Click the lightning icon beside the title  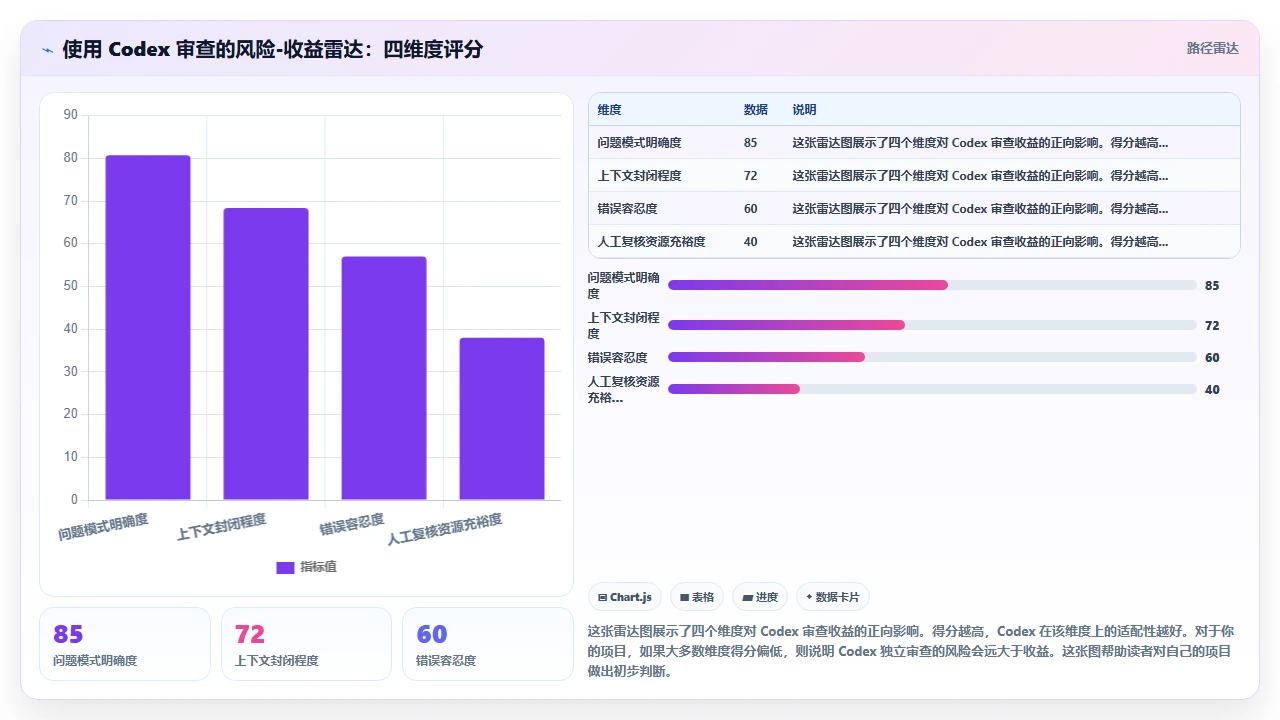(x=48, y=50)
